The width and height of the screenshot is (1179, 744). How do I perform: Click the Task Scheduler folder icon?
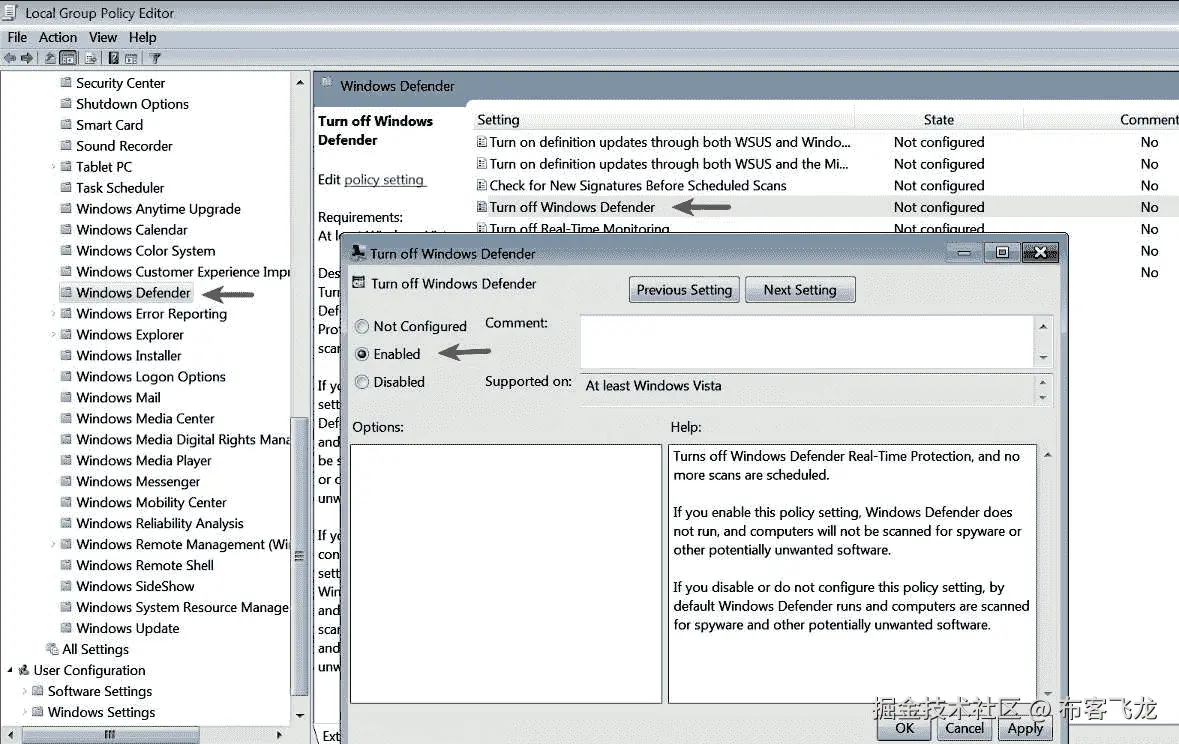66,187
